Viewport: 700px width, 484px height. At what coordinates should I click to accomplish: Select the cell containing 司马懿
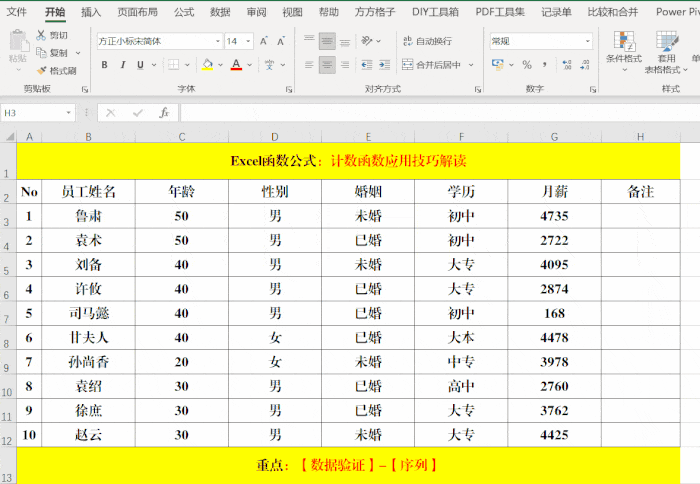click(88, 313)
